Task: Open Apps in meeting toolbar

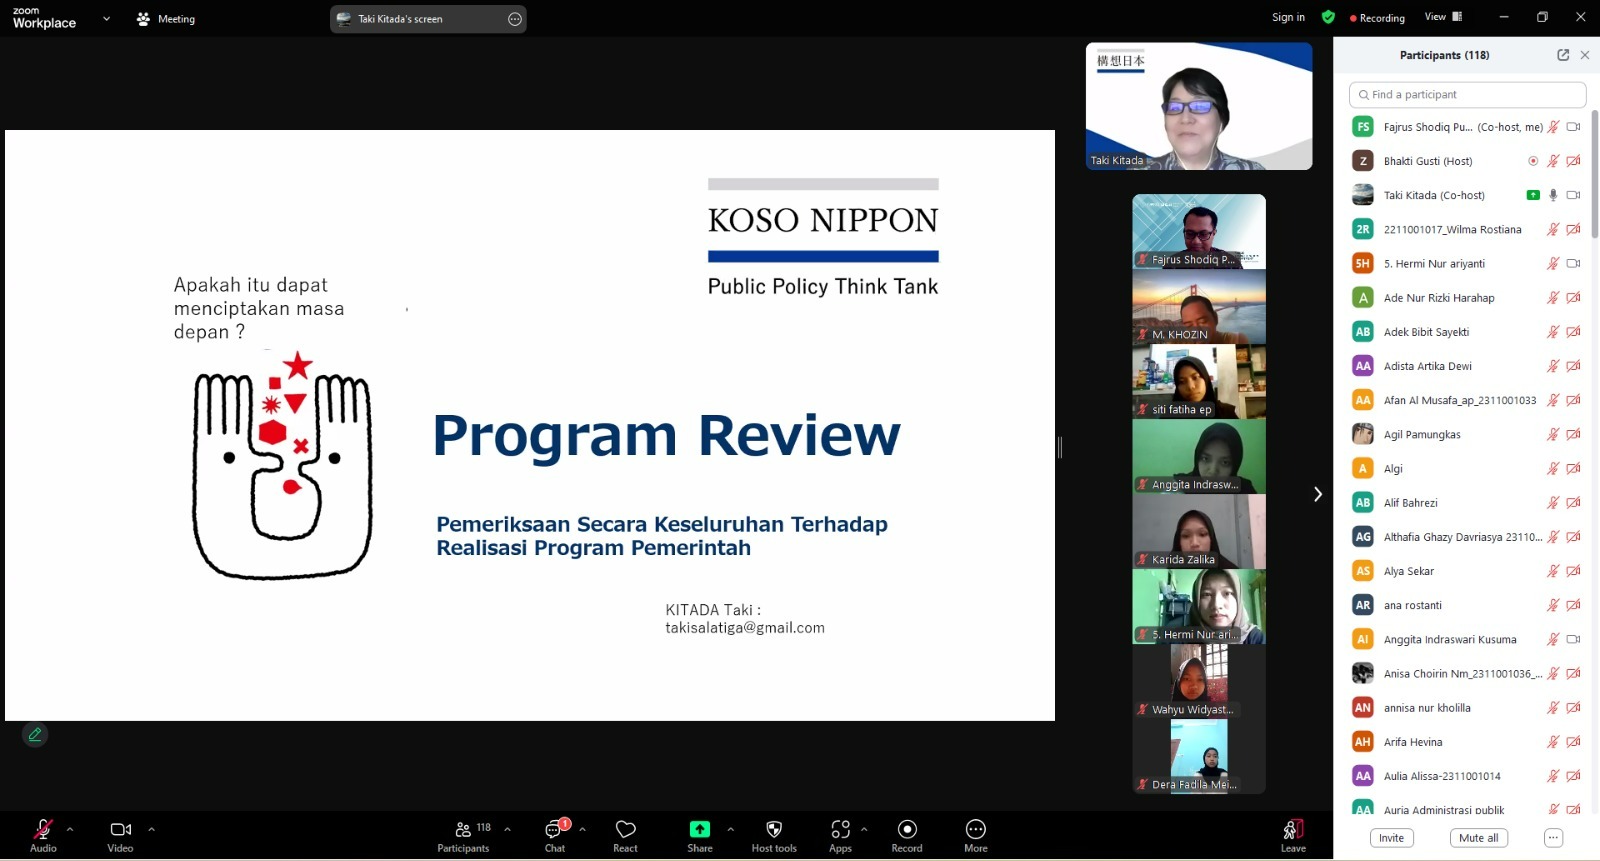Action: pos(840,835)
